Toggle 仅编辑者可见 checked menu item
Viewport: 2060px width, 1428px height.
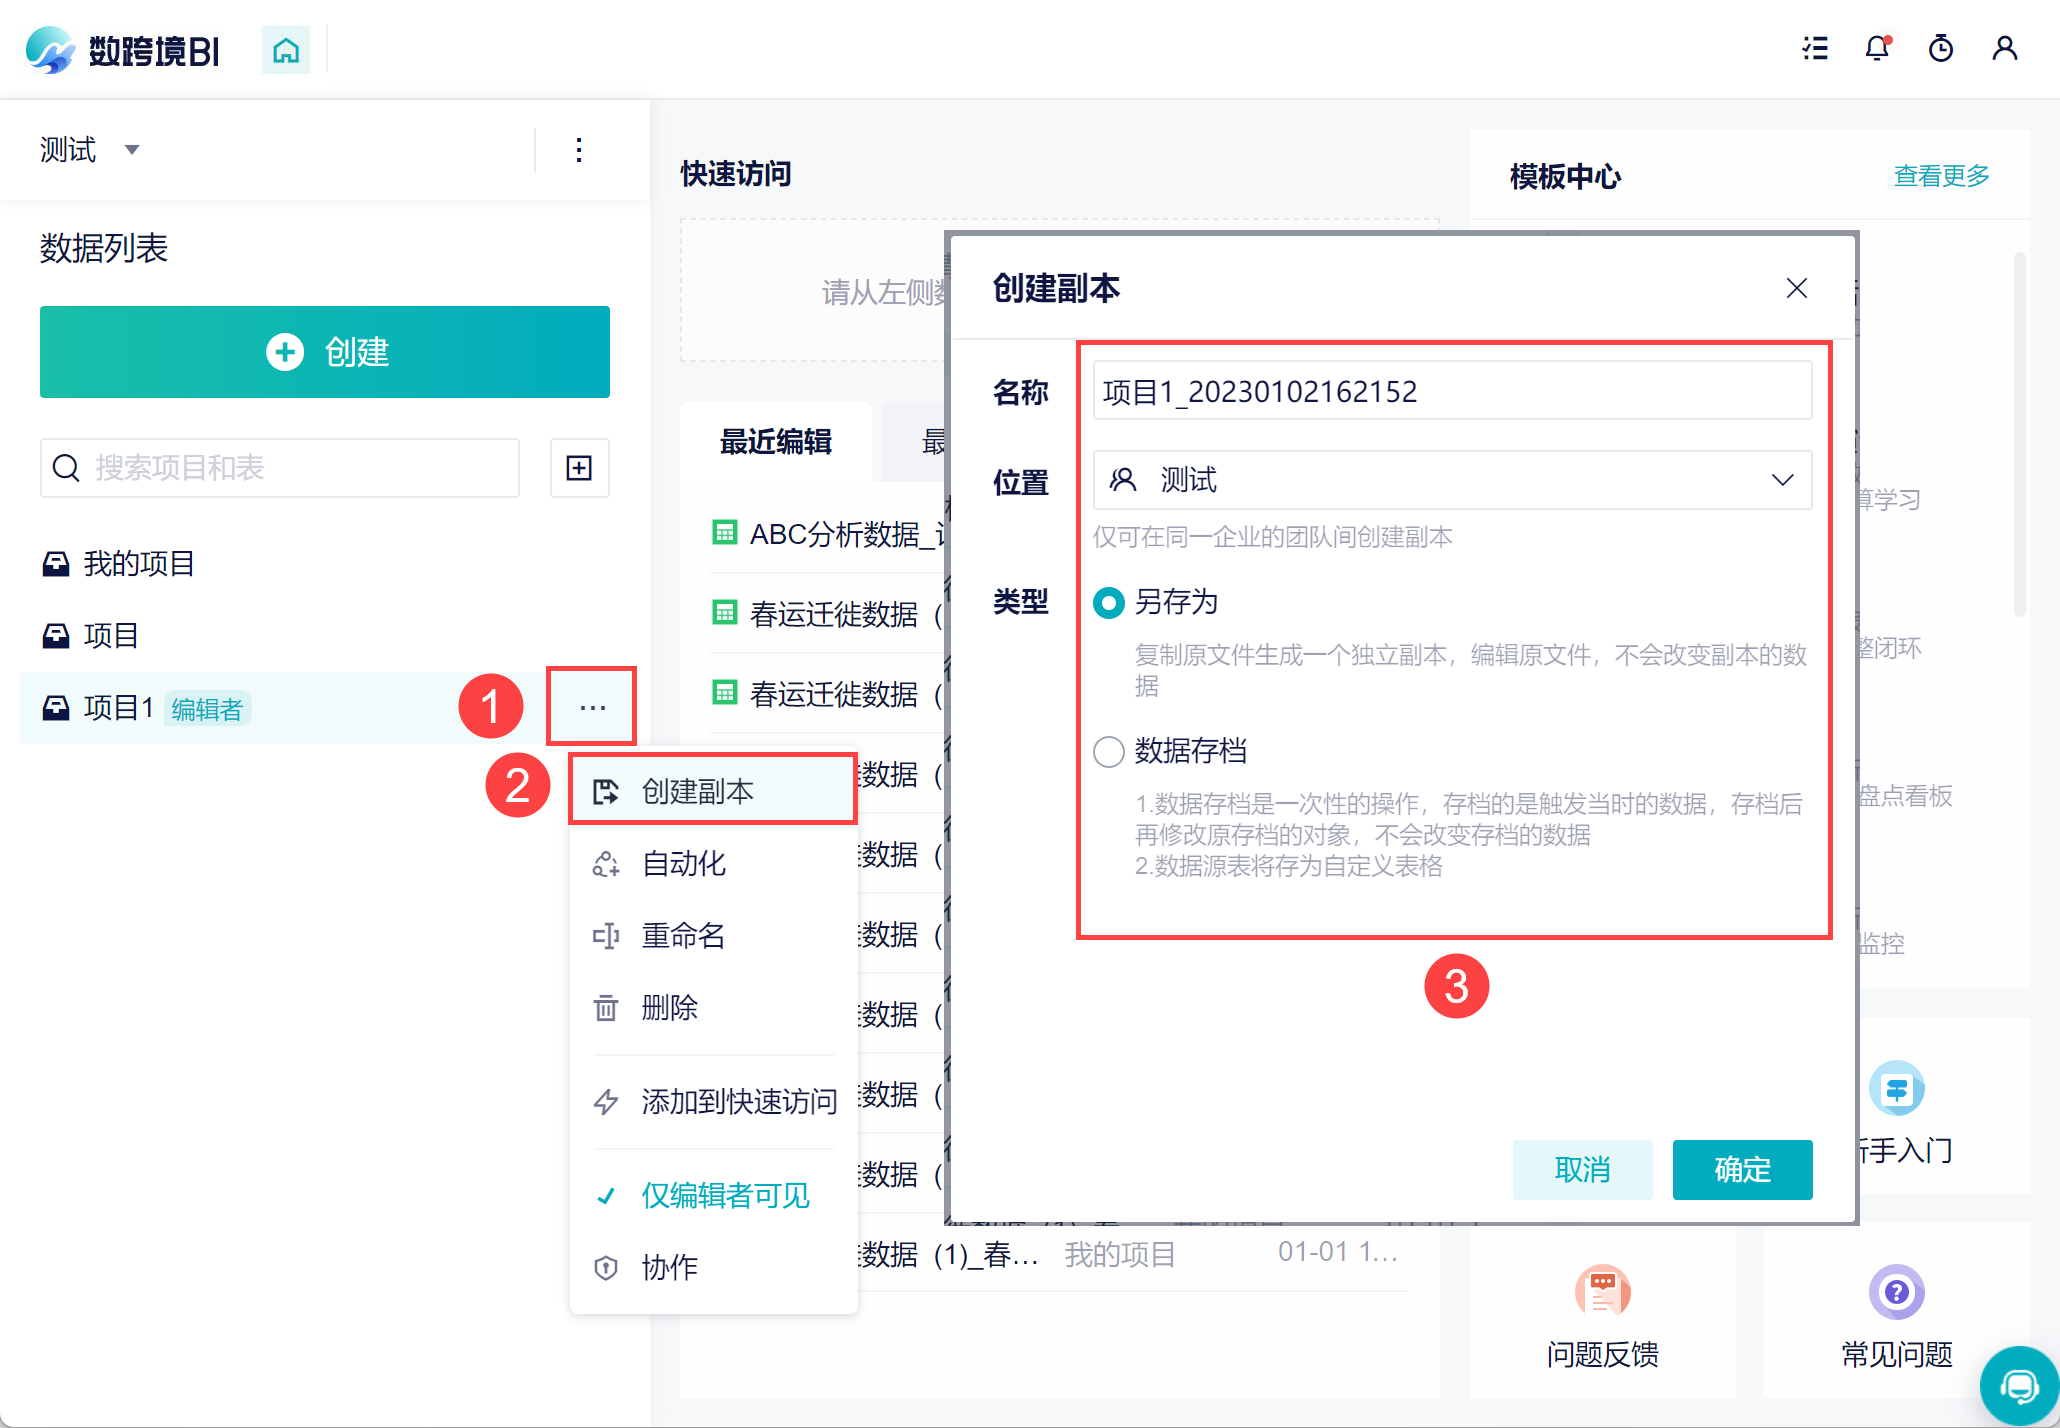[x=724, y=1195]
